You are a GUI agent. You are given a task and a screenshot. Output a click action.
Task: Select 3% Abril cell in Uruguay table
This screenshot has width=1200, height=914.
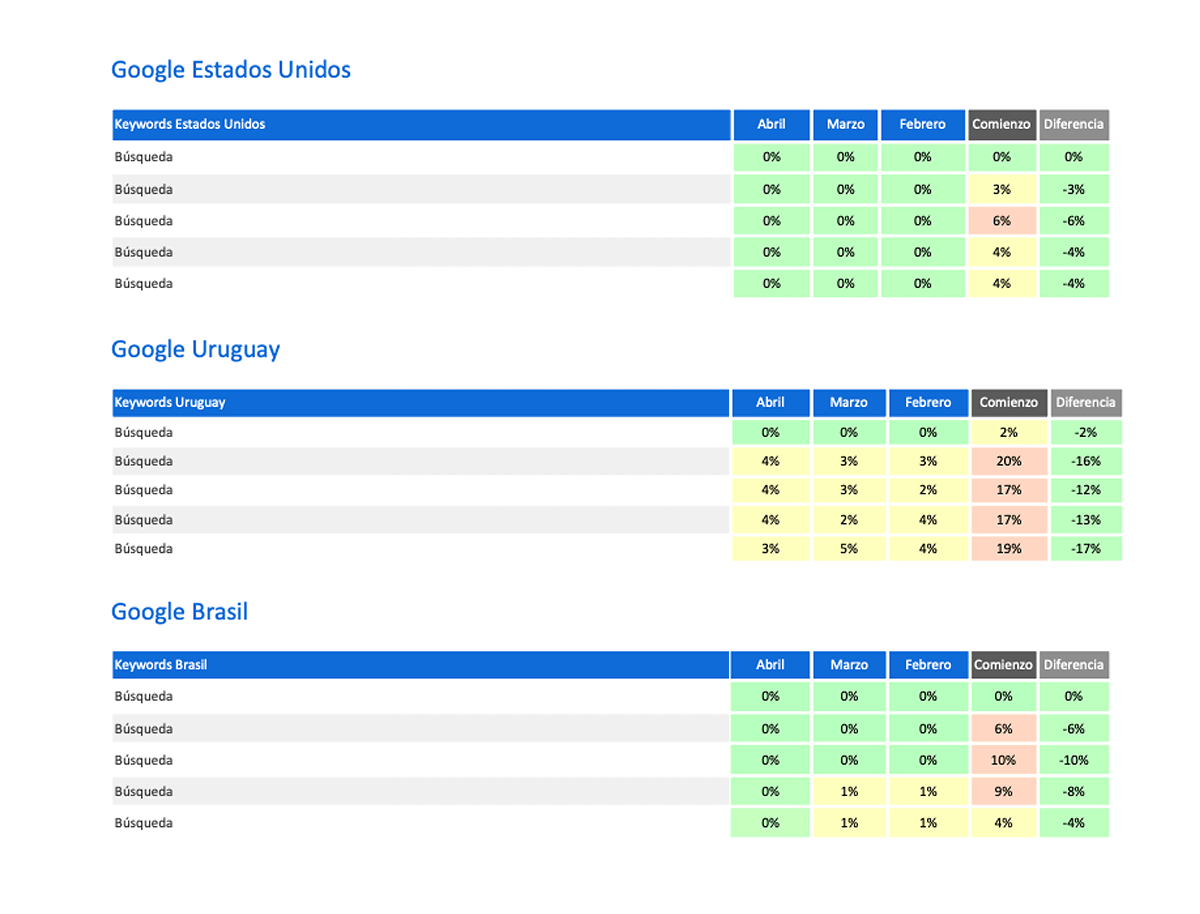click(x=770, y=549)
